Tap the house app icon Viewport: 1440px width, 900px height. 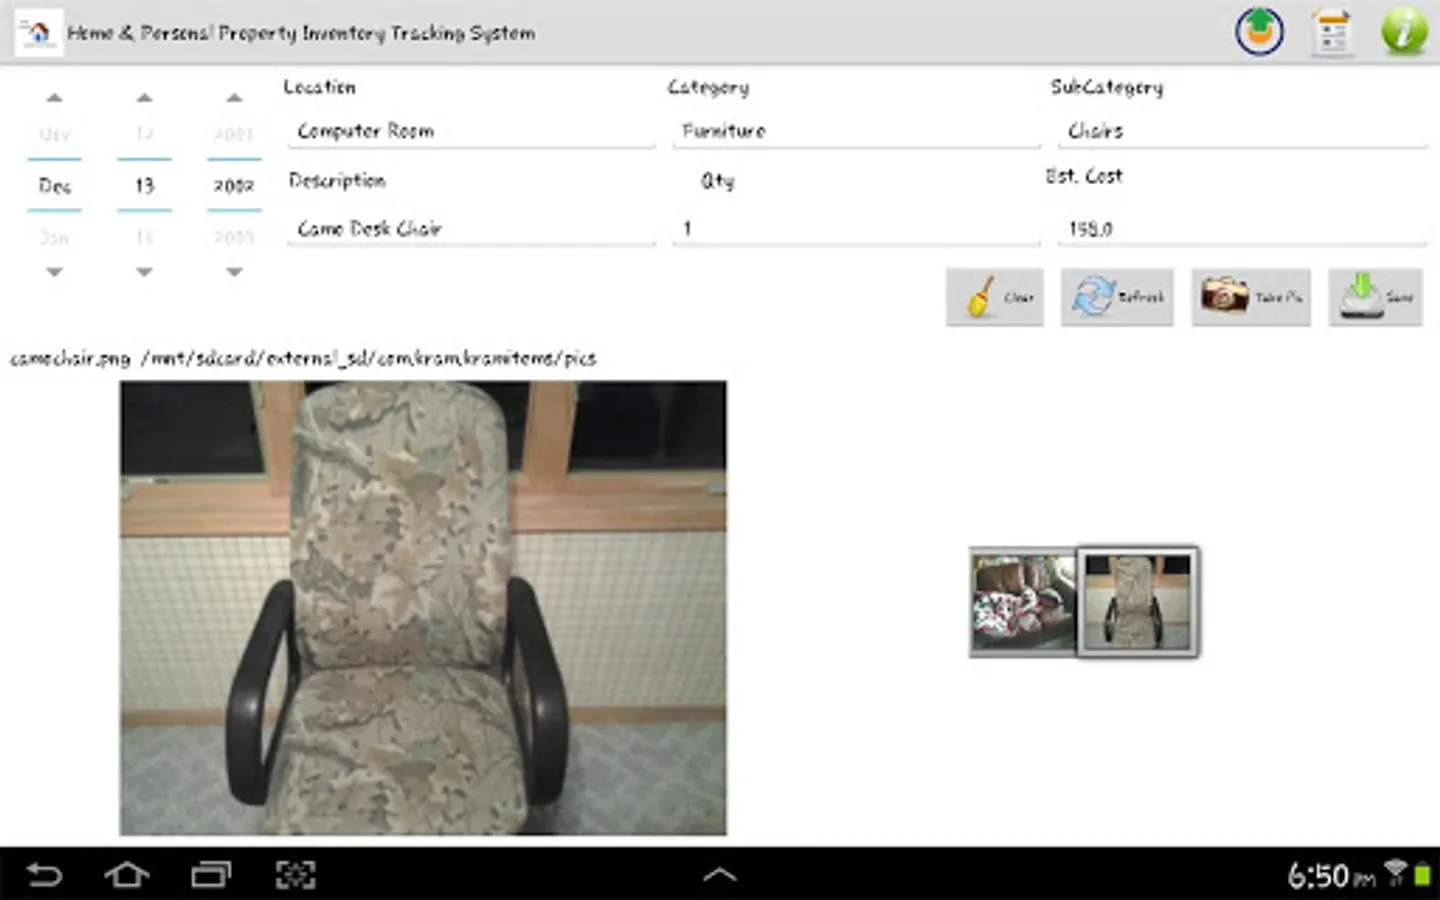pyautogui.click(x=39, y=32)
